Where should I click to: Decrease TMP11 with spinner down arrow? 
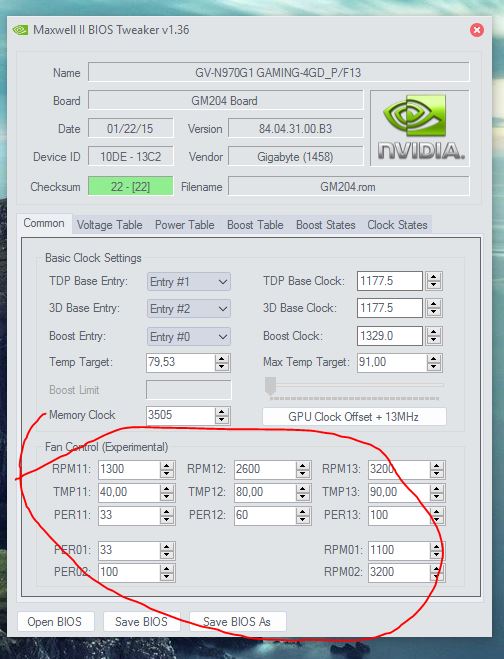[167, 496]
